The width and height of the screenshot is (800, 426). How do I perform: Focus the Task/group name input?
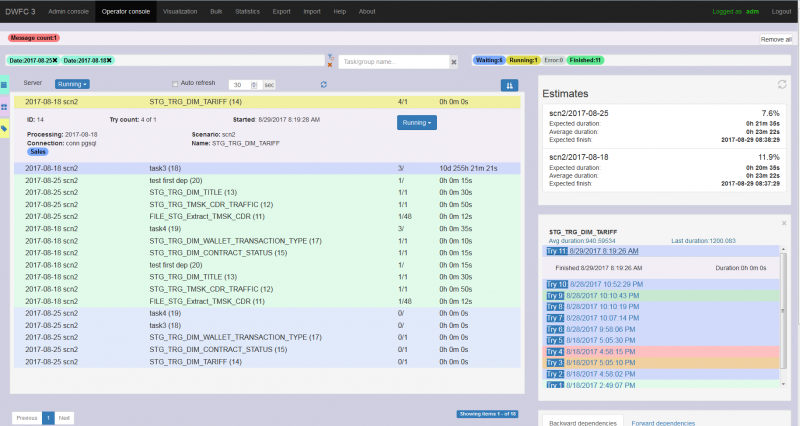pyautogui.click(x=393, y=62)
